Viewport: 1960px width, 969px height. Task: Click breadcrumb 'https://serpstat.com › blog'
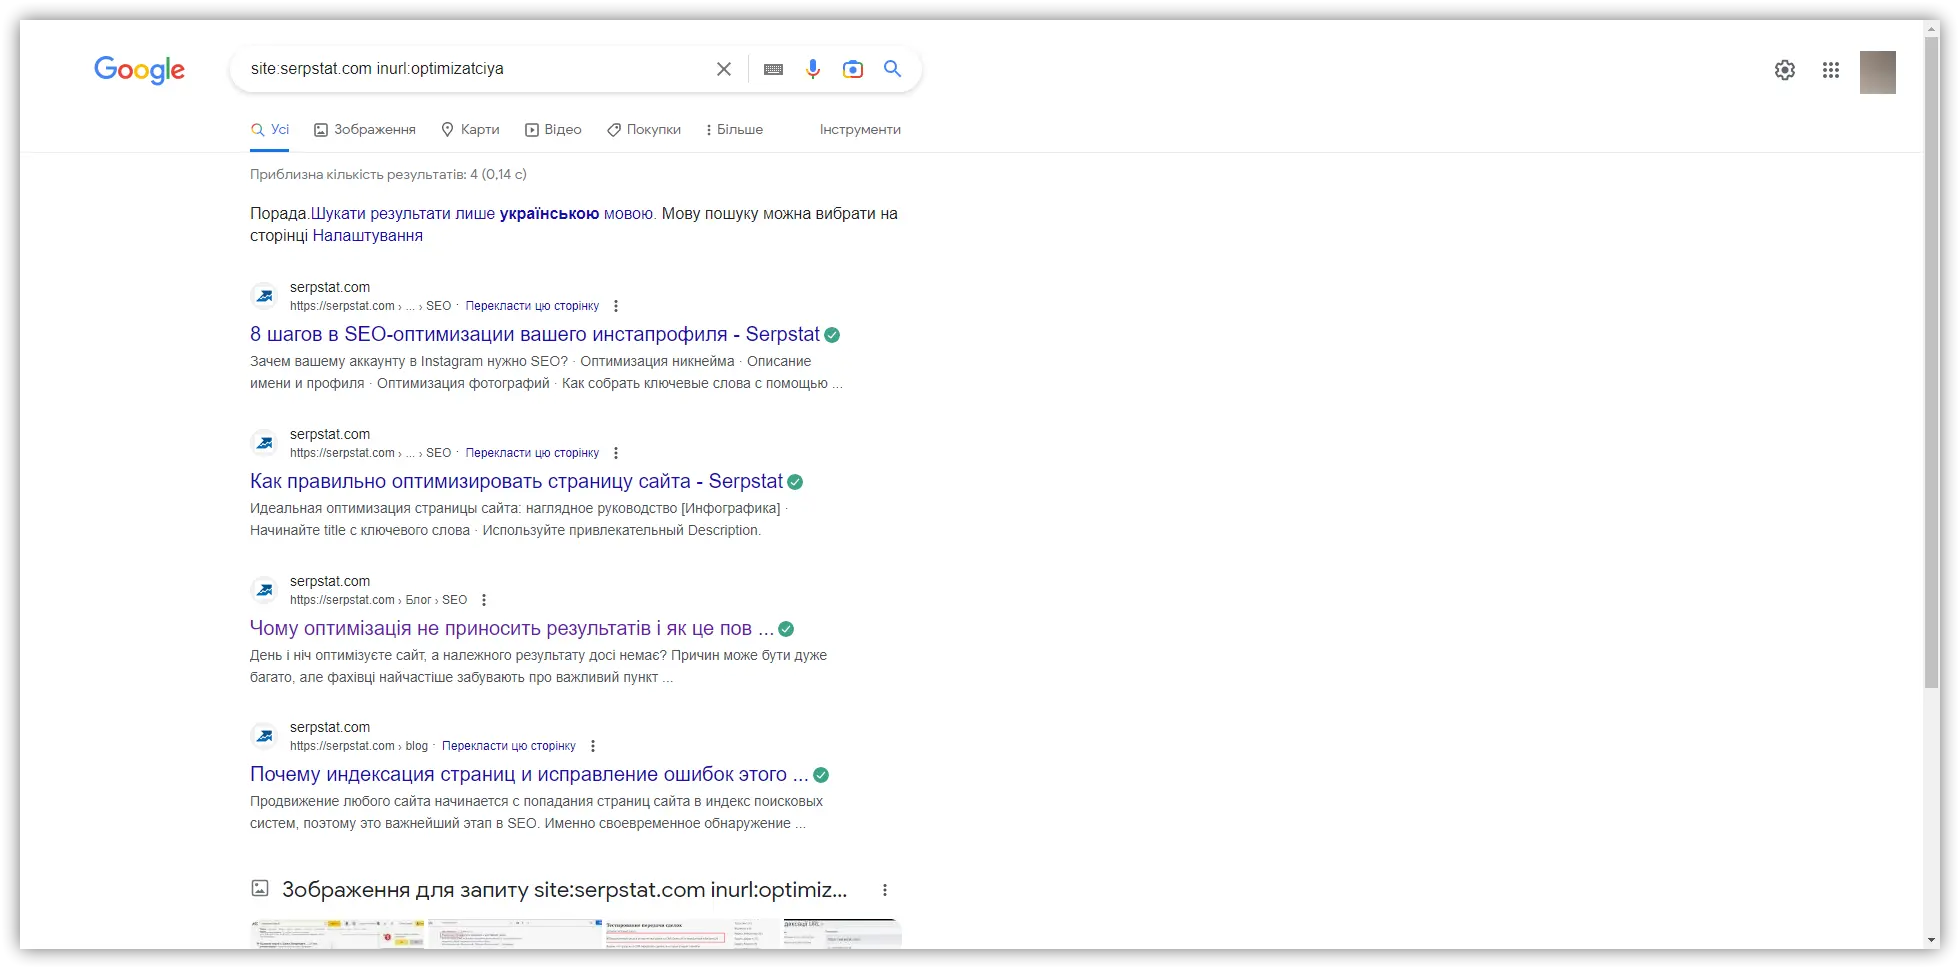pos(359,746)
